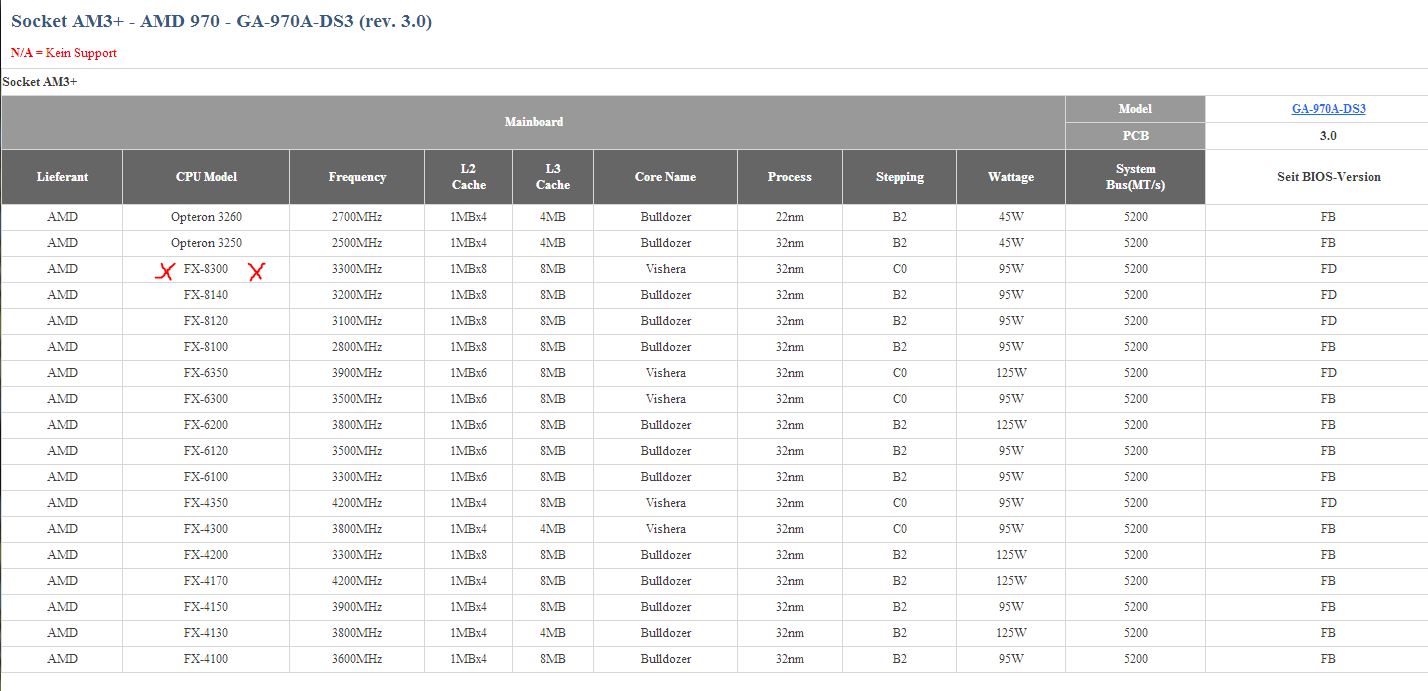Click the "Wattage" column header
The height and width of the screenshot is (691, 1428).
click(1011, 177)
